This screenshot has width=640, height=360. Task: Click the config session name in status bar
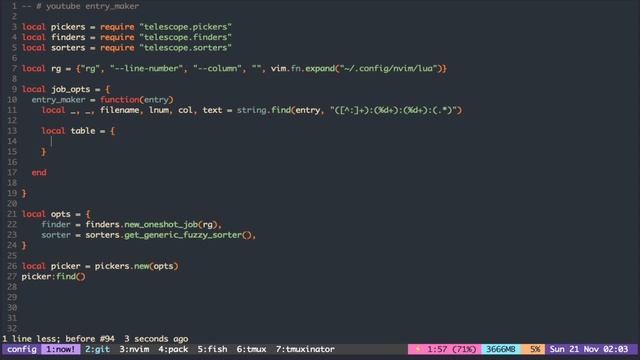[22, 349]
